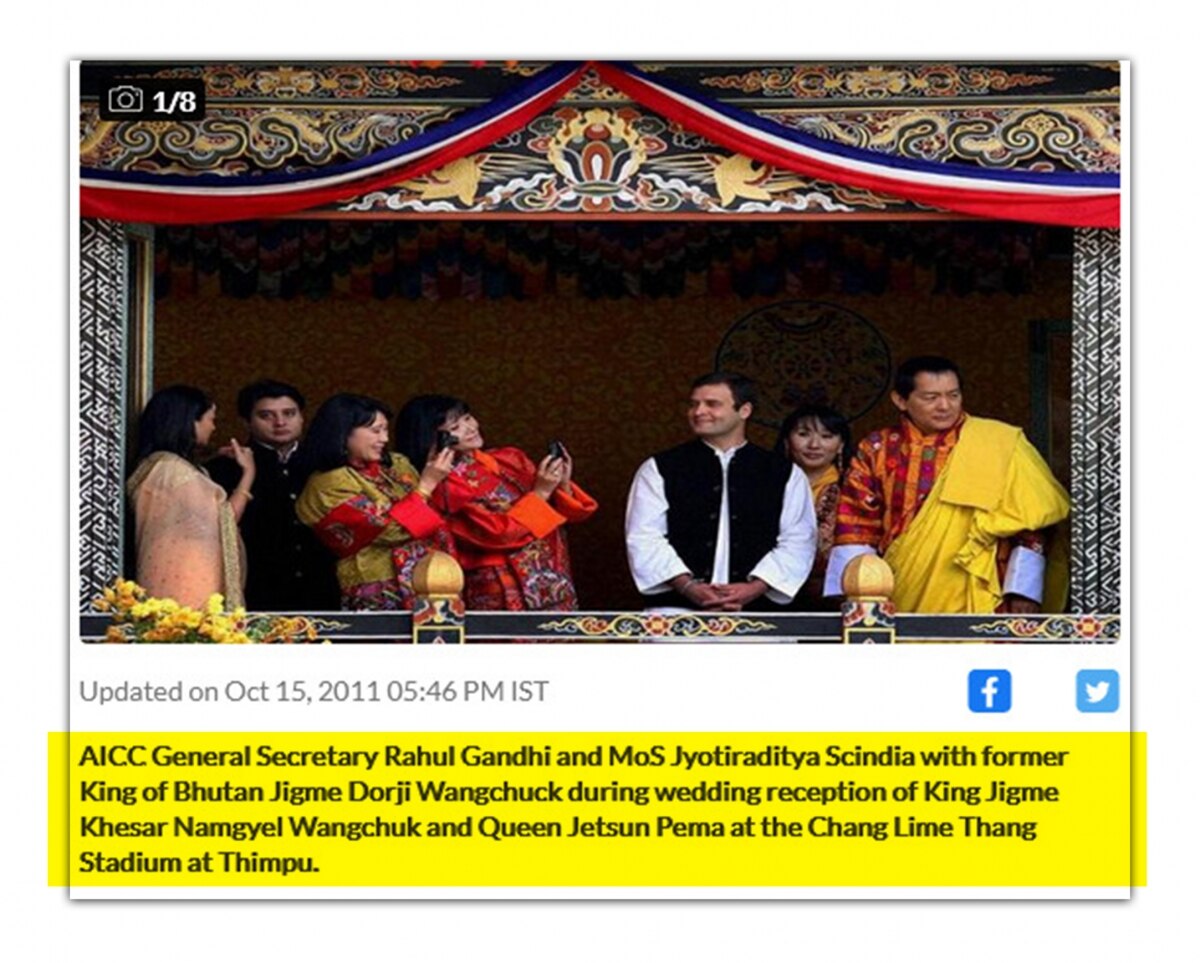Screen dimensions: 1200x963
Task: Click the red and blue bunting drape
Action: coord(600,140)
